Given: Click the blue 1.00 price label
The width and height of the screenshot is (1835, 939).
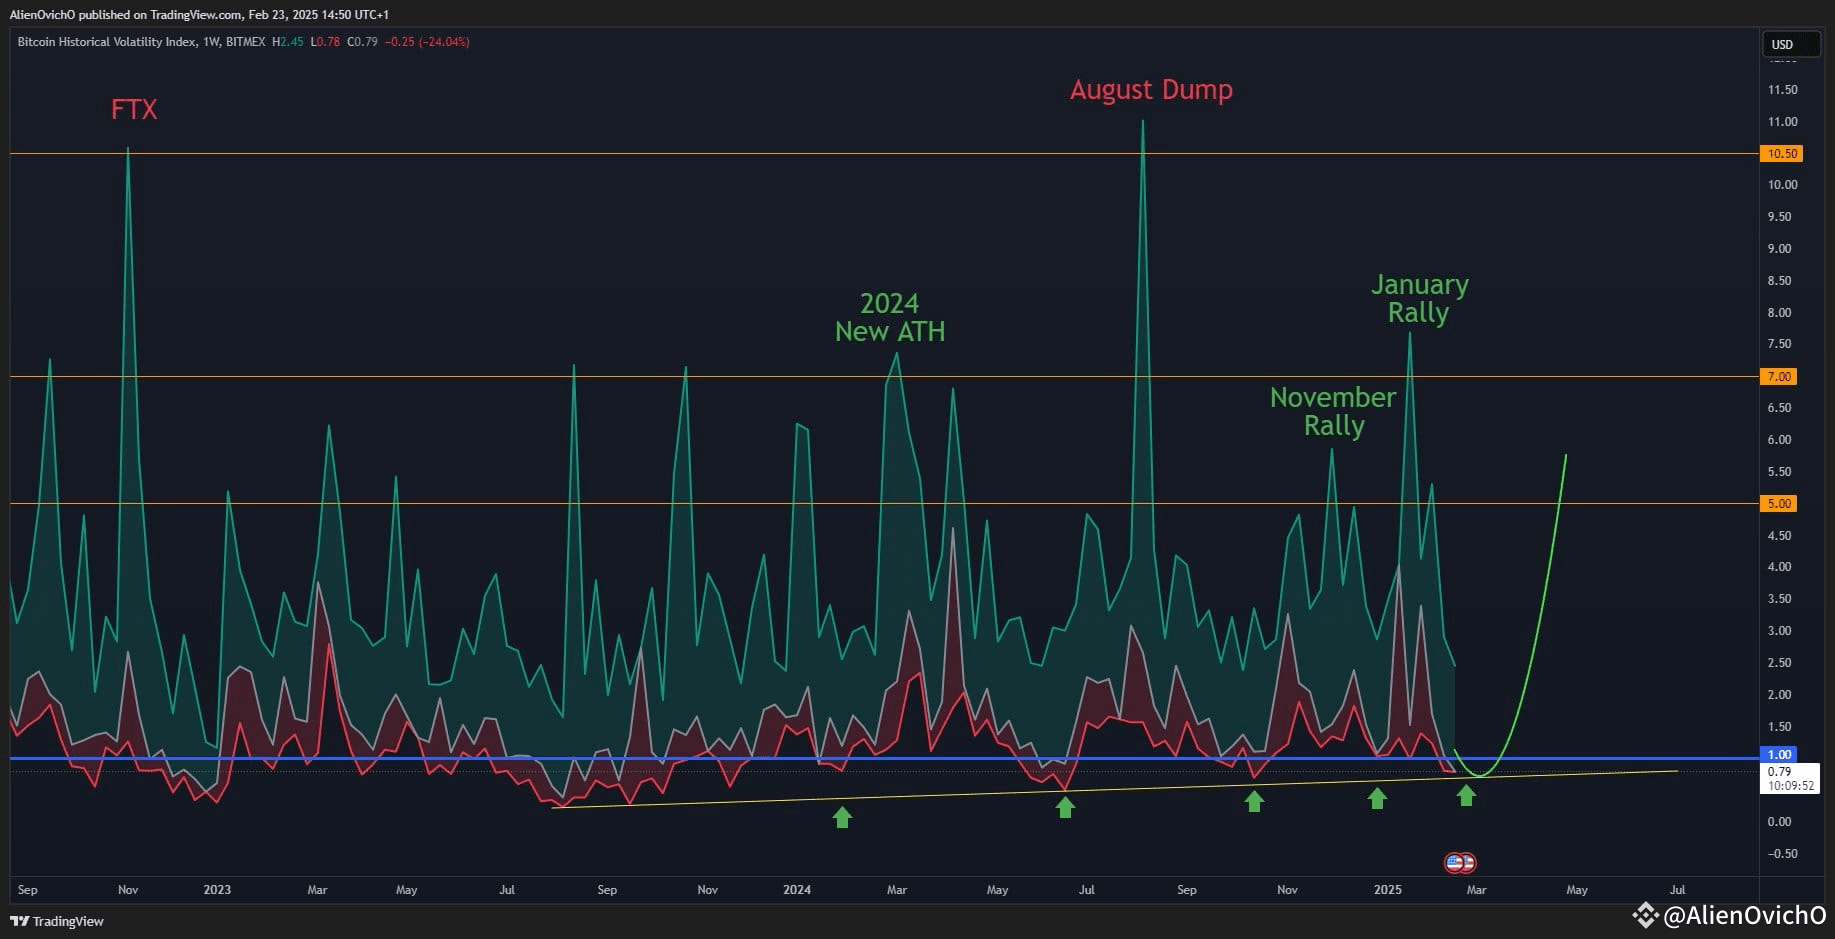Looking at the screenshot, I should coord(1779,755).
